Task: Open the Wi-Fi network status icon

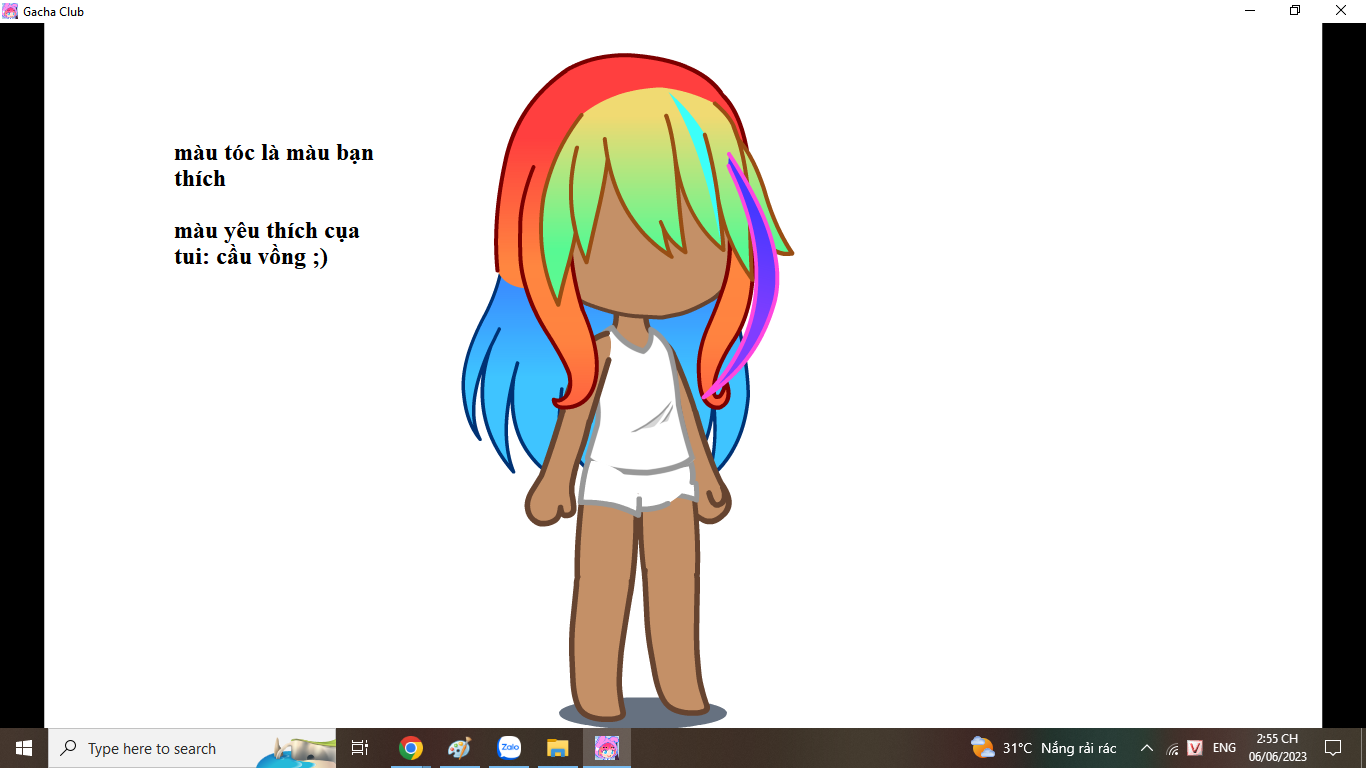Action: pyautogui.click(x=1172, y=748)
